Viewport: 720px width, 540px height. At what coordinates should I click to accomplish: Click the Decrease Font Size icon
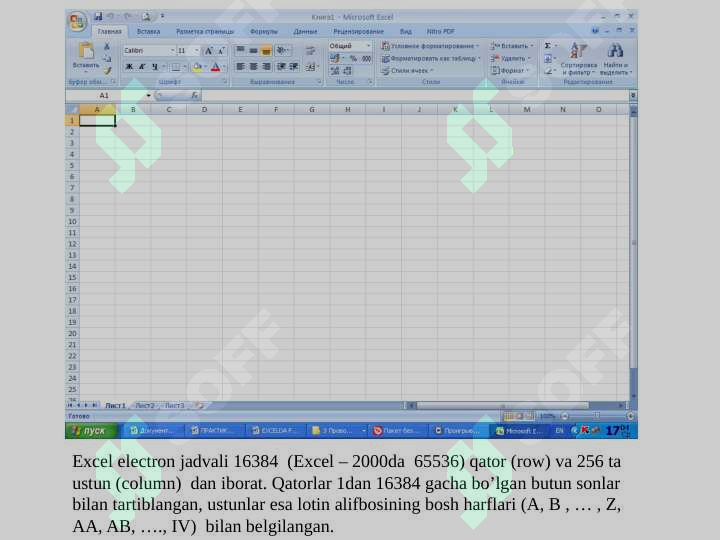(x=221, y=51)
